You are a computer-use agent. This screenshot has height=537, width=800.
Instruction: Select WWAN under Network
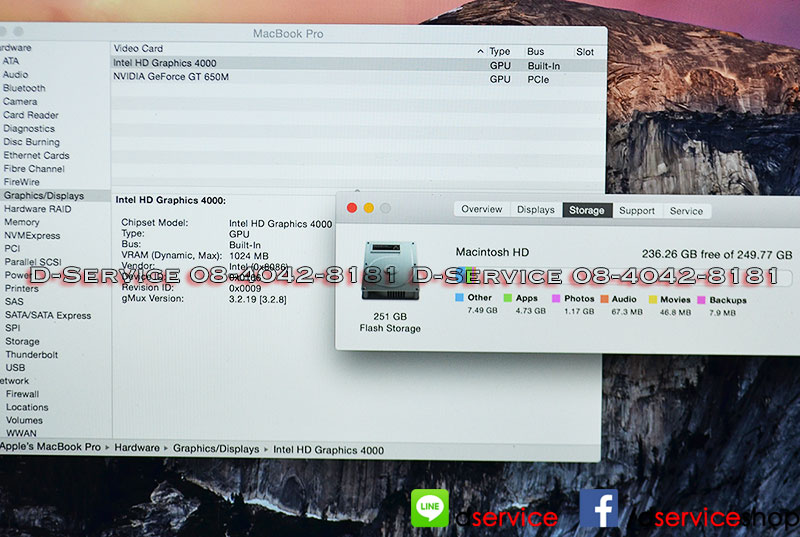coord(21,433)
